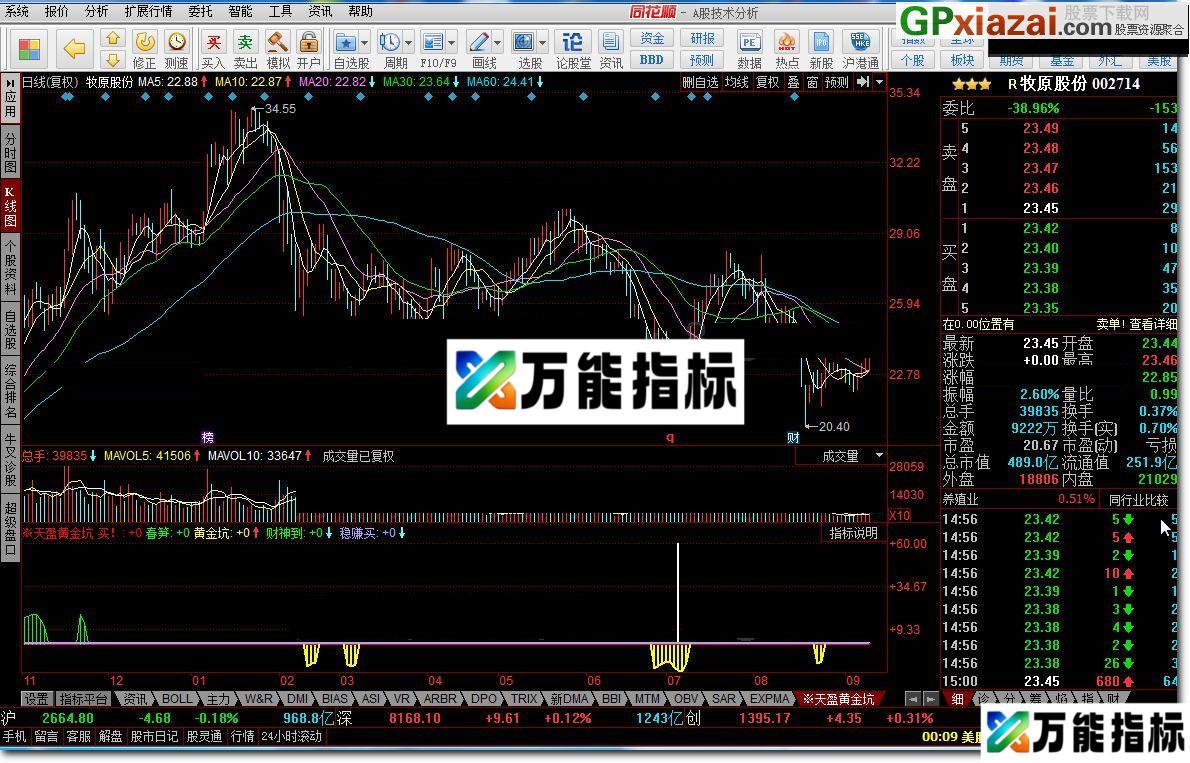
Task: Open the 选股 stock picker dropdown arrow
Action: (543, 42)
